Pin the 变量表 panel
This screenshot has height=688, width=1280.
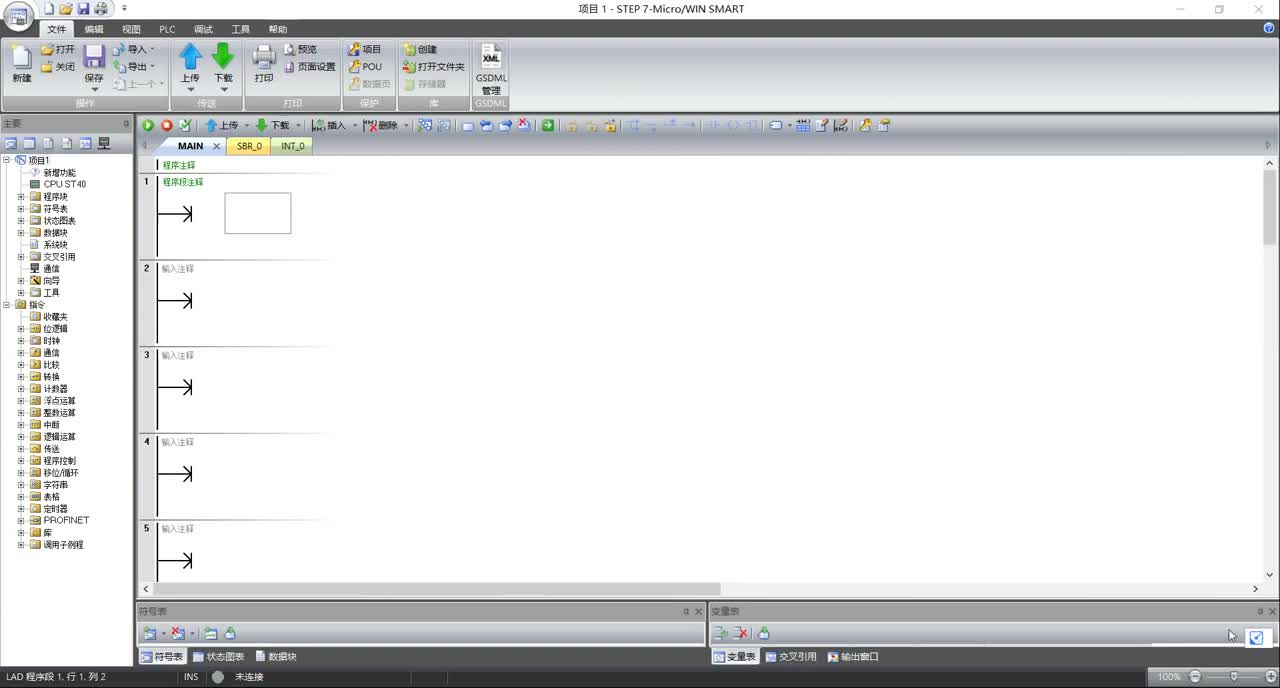pos(1260,611)
